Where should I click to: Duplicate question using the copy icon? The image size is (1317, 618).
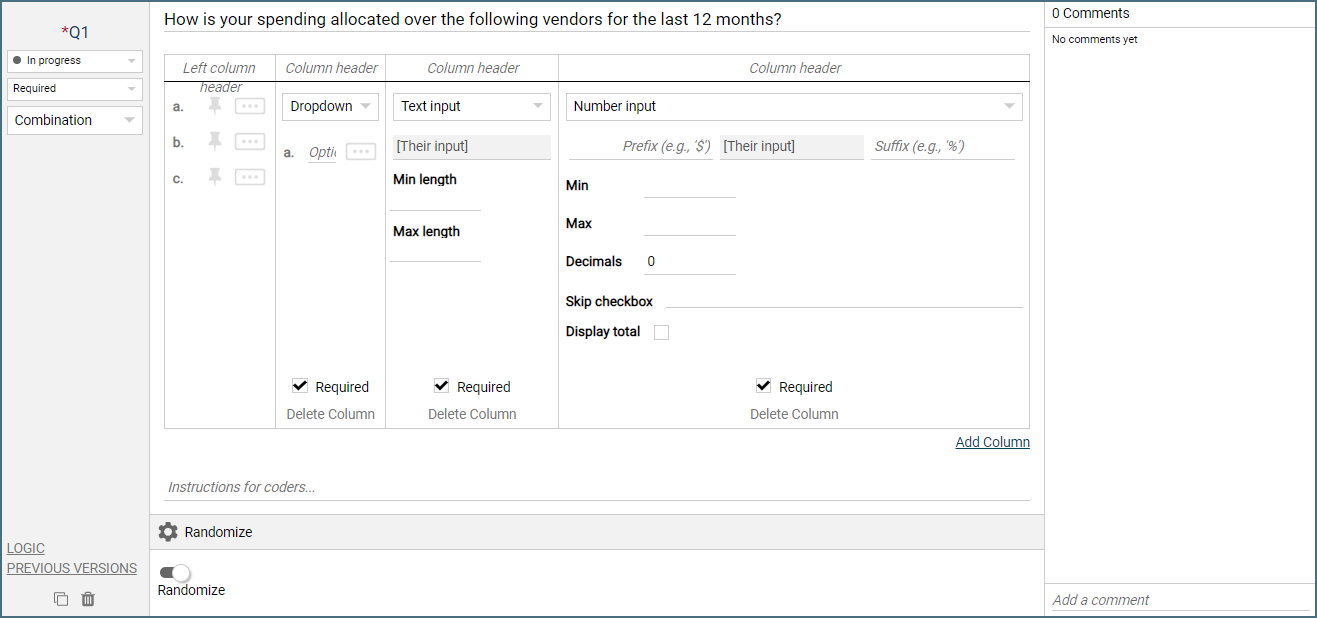point(61,599)
